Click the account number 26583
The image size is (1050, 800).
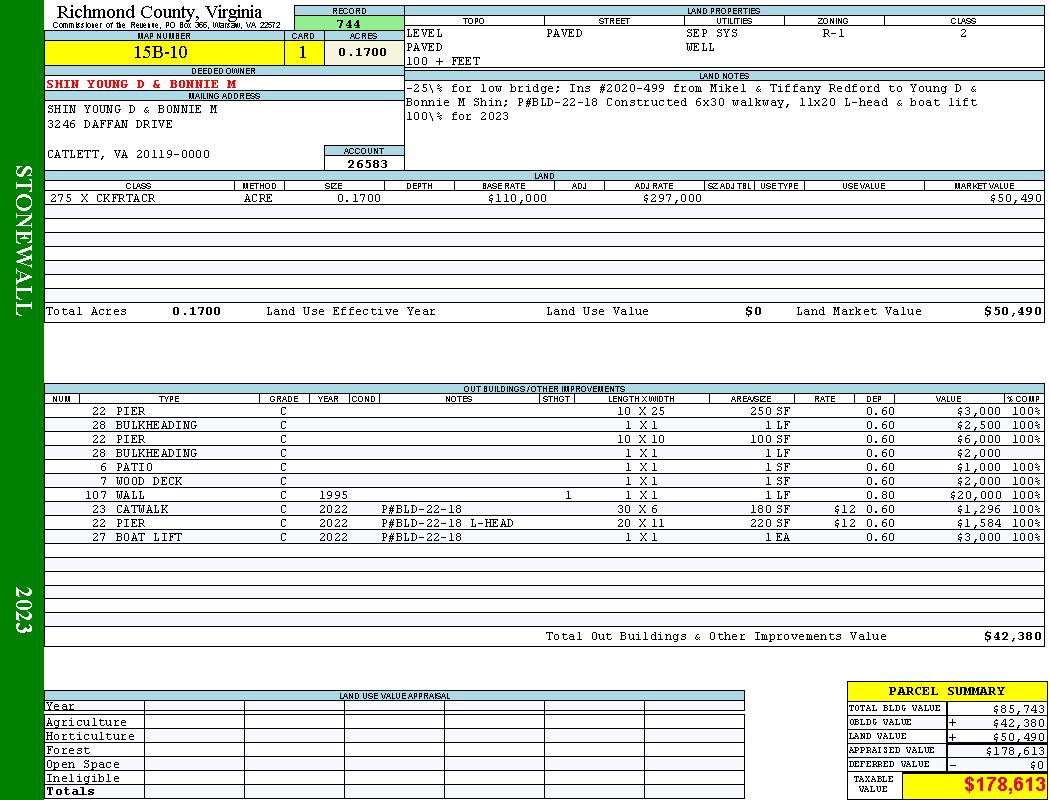coord(367,163)
